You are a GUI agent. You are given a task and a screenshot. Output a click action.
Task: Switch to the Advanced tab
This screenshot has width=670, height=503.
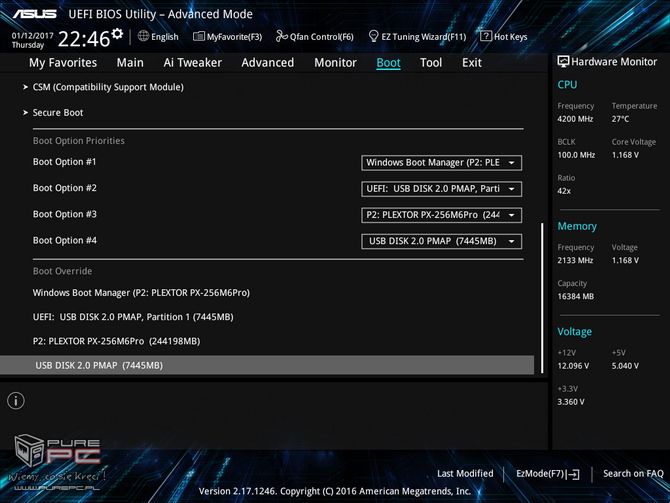pyautogui.click(x=267, y=63)
